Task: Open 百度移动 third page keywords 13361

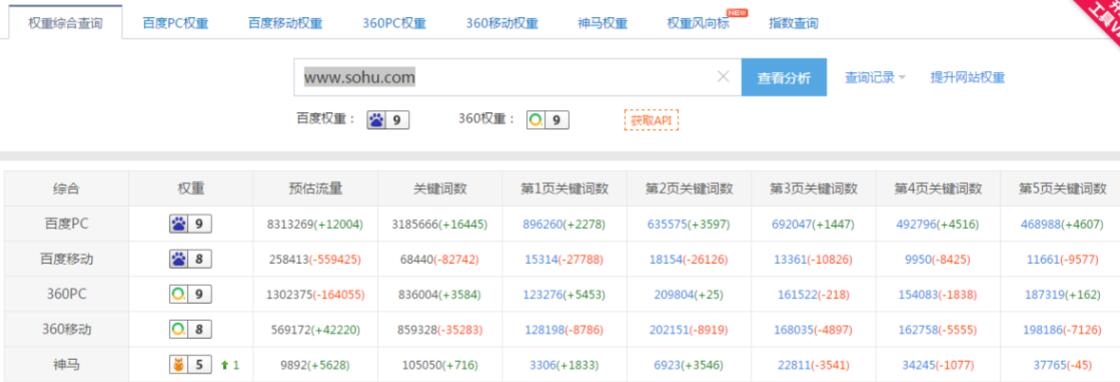Action: (790, 259)
